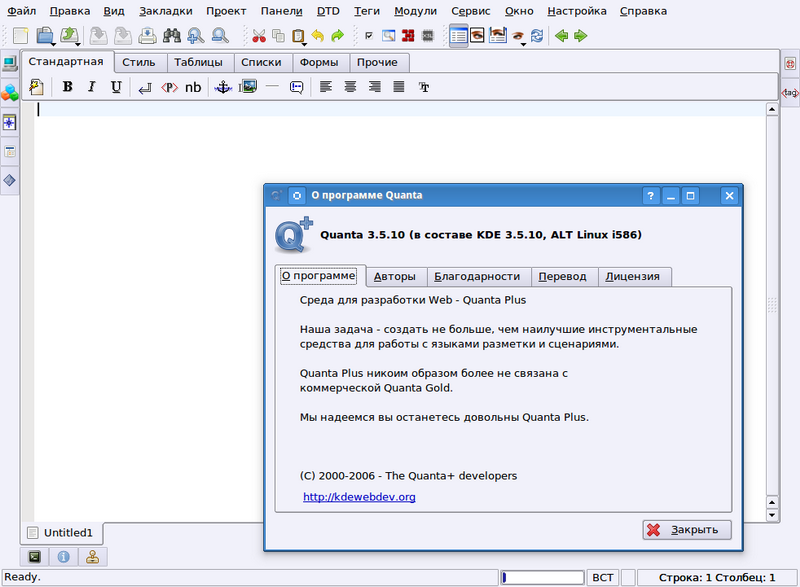Apply bold tag with B icon
The width and height of the screenshot is (800, 587).
coord(67,87)
